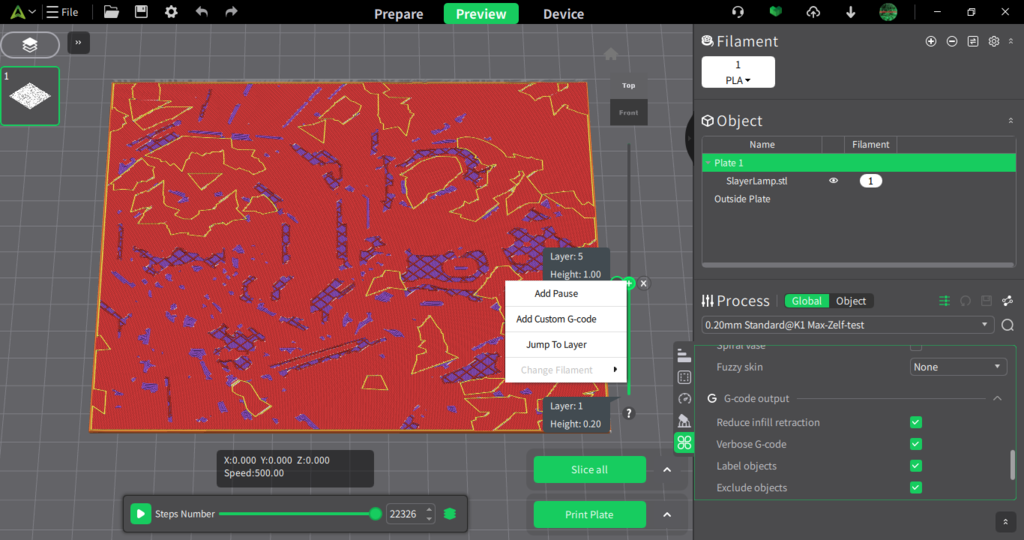Switch to the Prepare tab
The height and width of the screenshot is (540, 1024).
point(398,14)
